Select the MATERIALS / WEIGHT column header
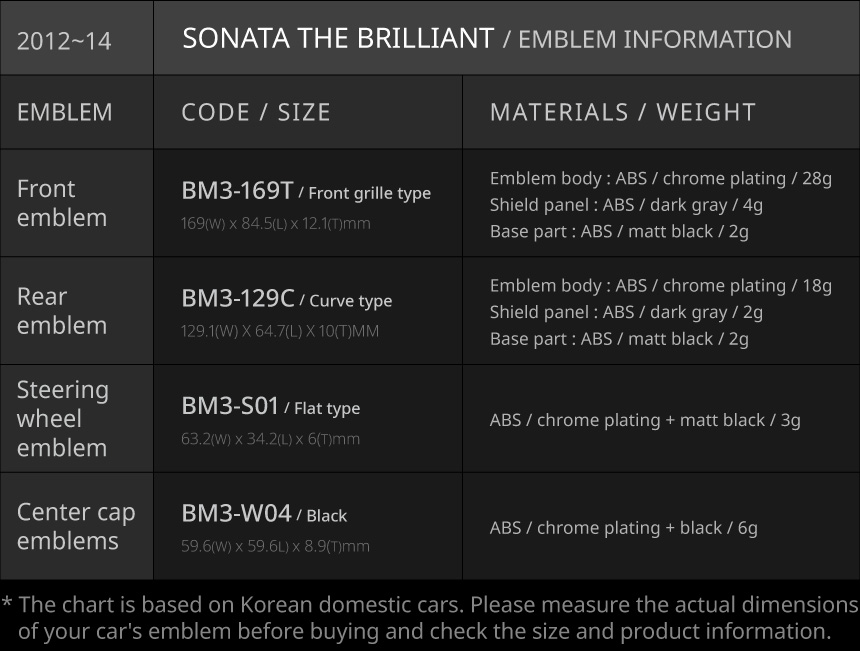 (x=622, y=112)
